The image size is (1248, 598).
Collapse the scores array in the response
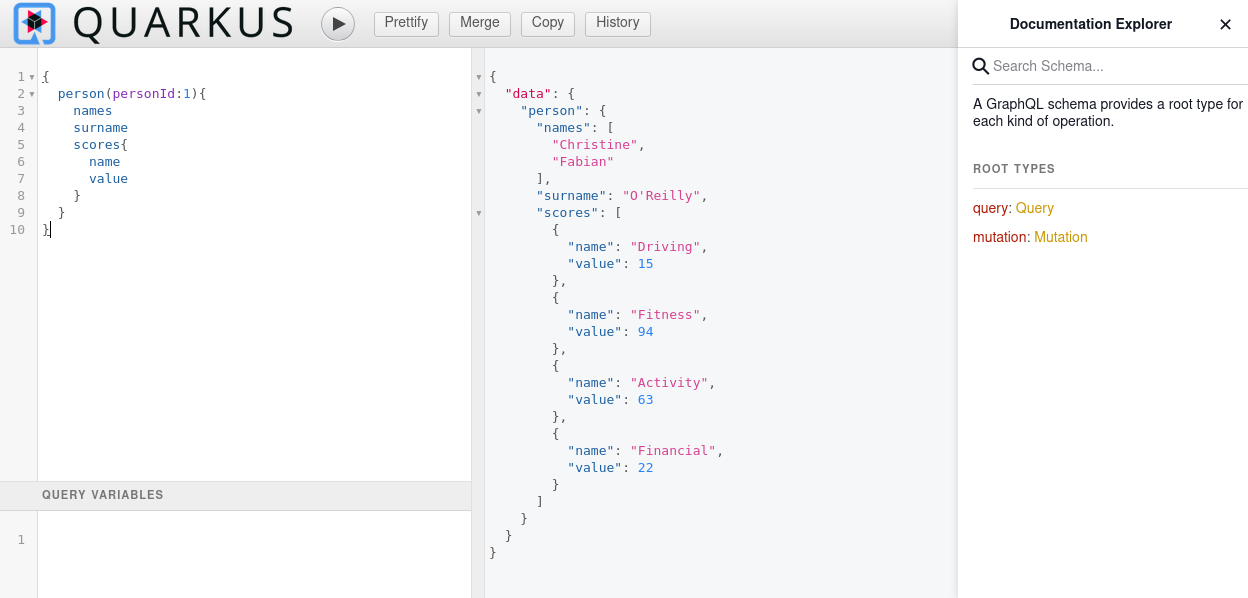[478, 212]
